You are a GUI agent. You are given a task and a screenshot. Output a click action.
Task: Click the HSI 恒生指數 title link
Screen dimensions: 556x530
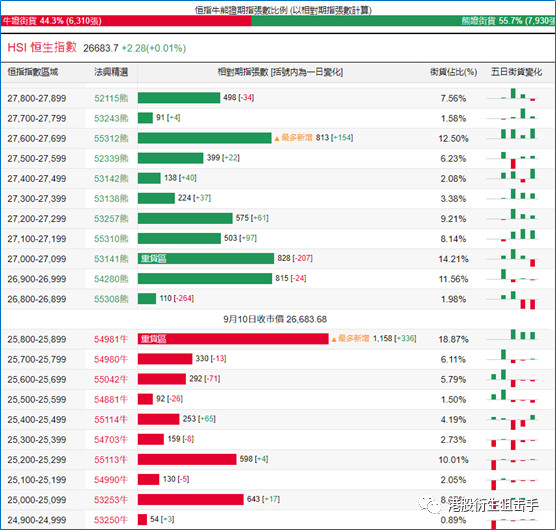tap(42, 48)
